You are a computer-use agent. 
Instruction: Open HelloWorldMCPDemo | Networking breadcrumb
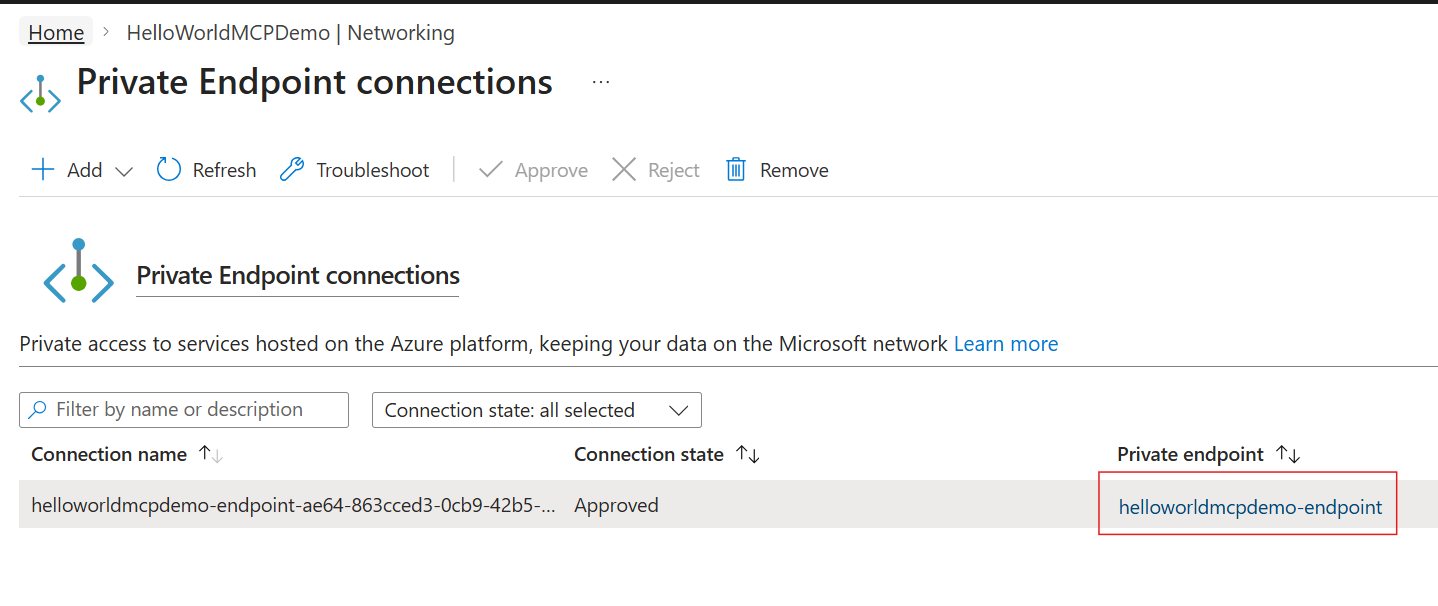290,32
